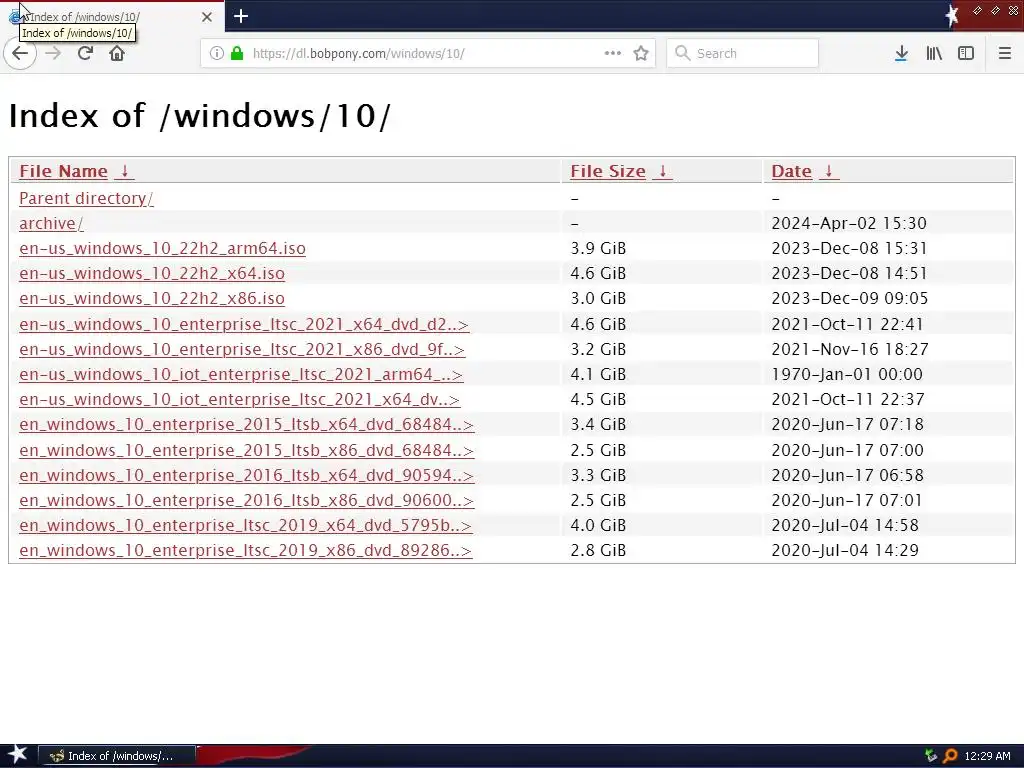Open iot_enterprise_ltsc_2021_x64_dv link

(x=239, y=399)
